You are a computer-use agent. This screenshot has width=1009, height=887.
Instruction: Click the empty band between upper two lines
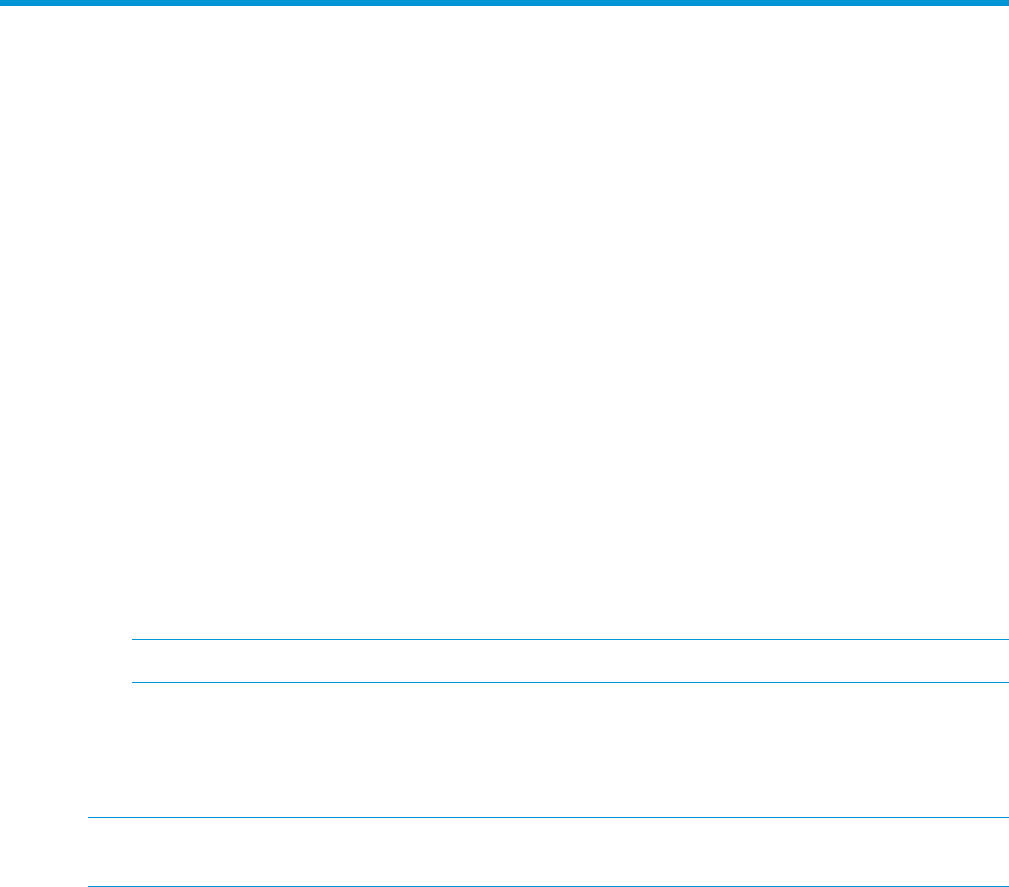570,661
